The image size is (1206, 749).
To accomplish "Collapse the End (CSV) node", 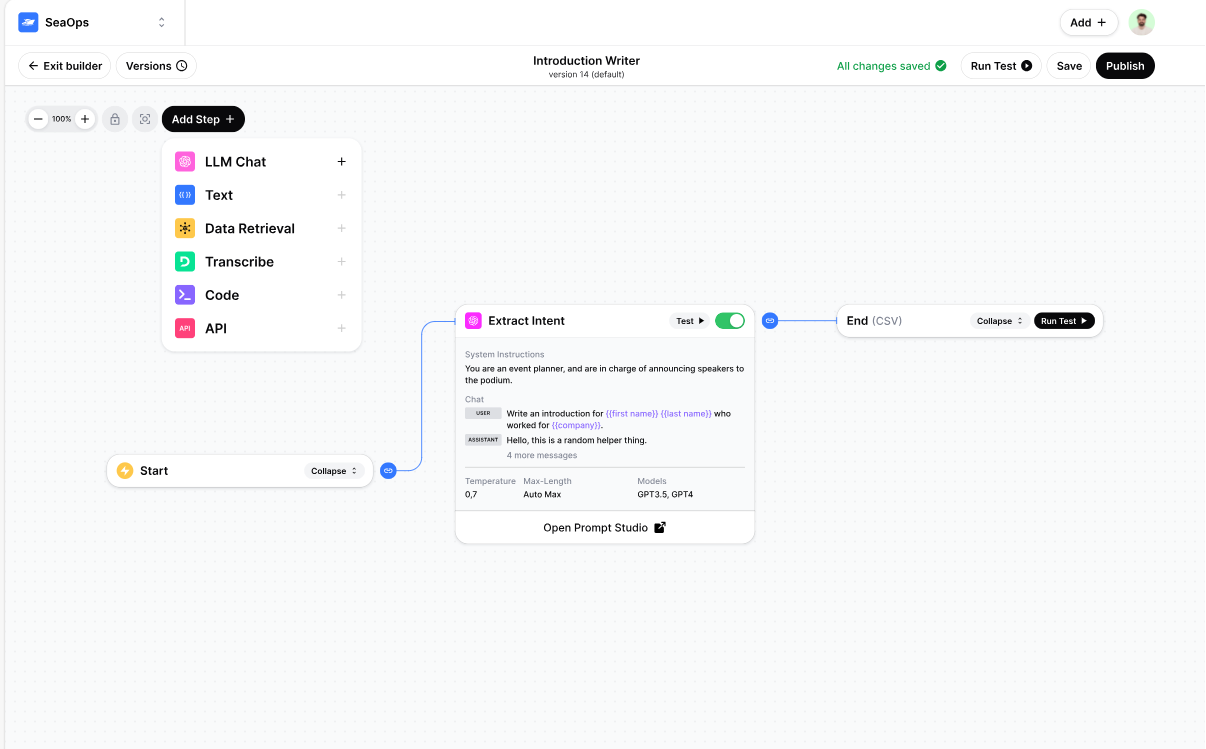I will tap(1000, 321).
